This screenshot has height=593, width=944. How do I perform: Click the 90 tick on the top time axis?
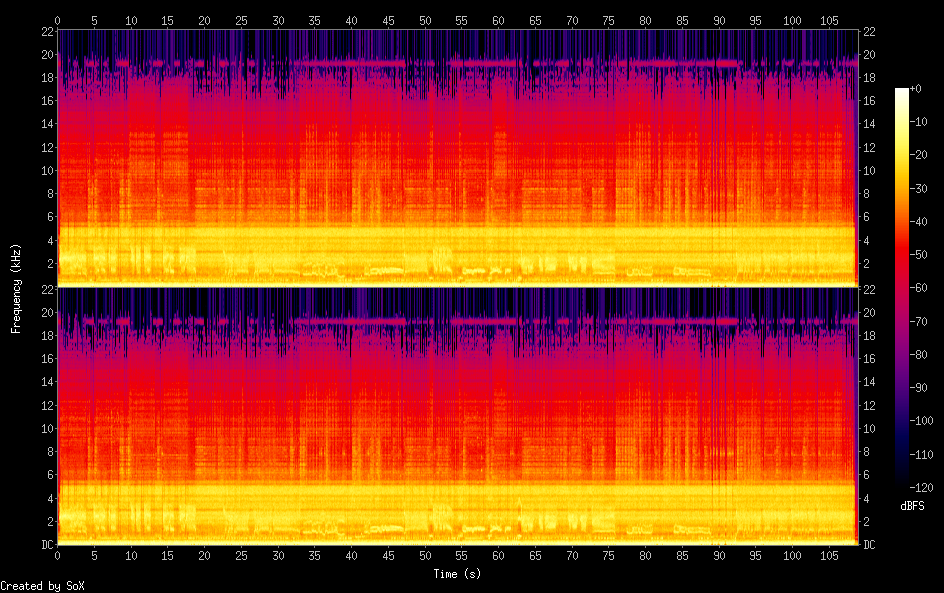pyautogui.click(x=719, y=20)
